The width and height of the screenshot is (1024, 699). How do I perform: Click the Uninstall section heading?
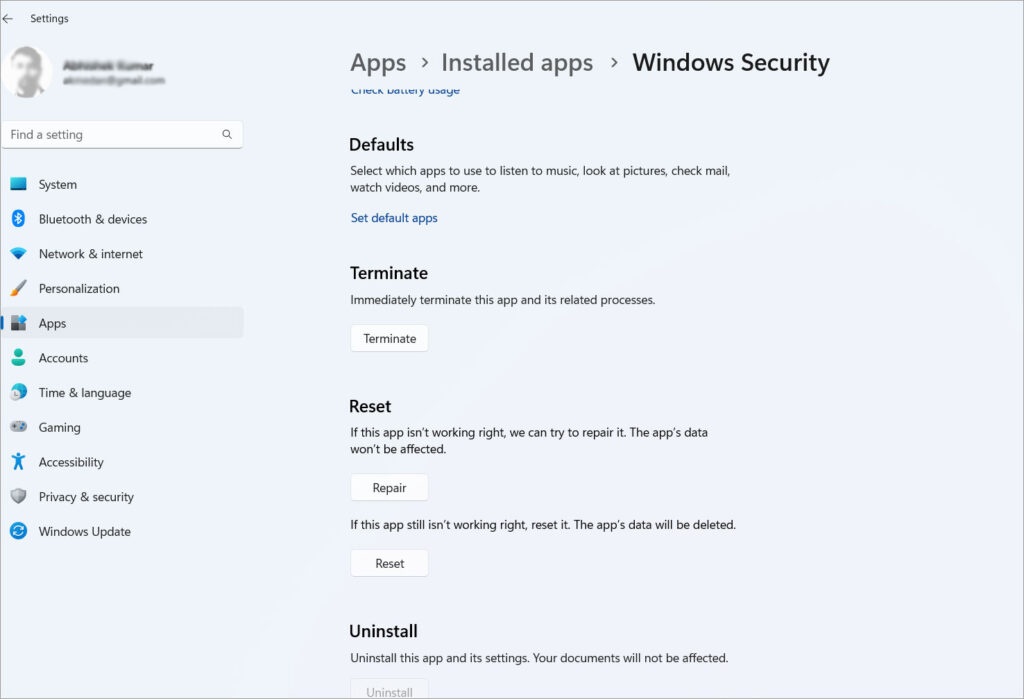[383, 632]
